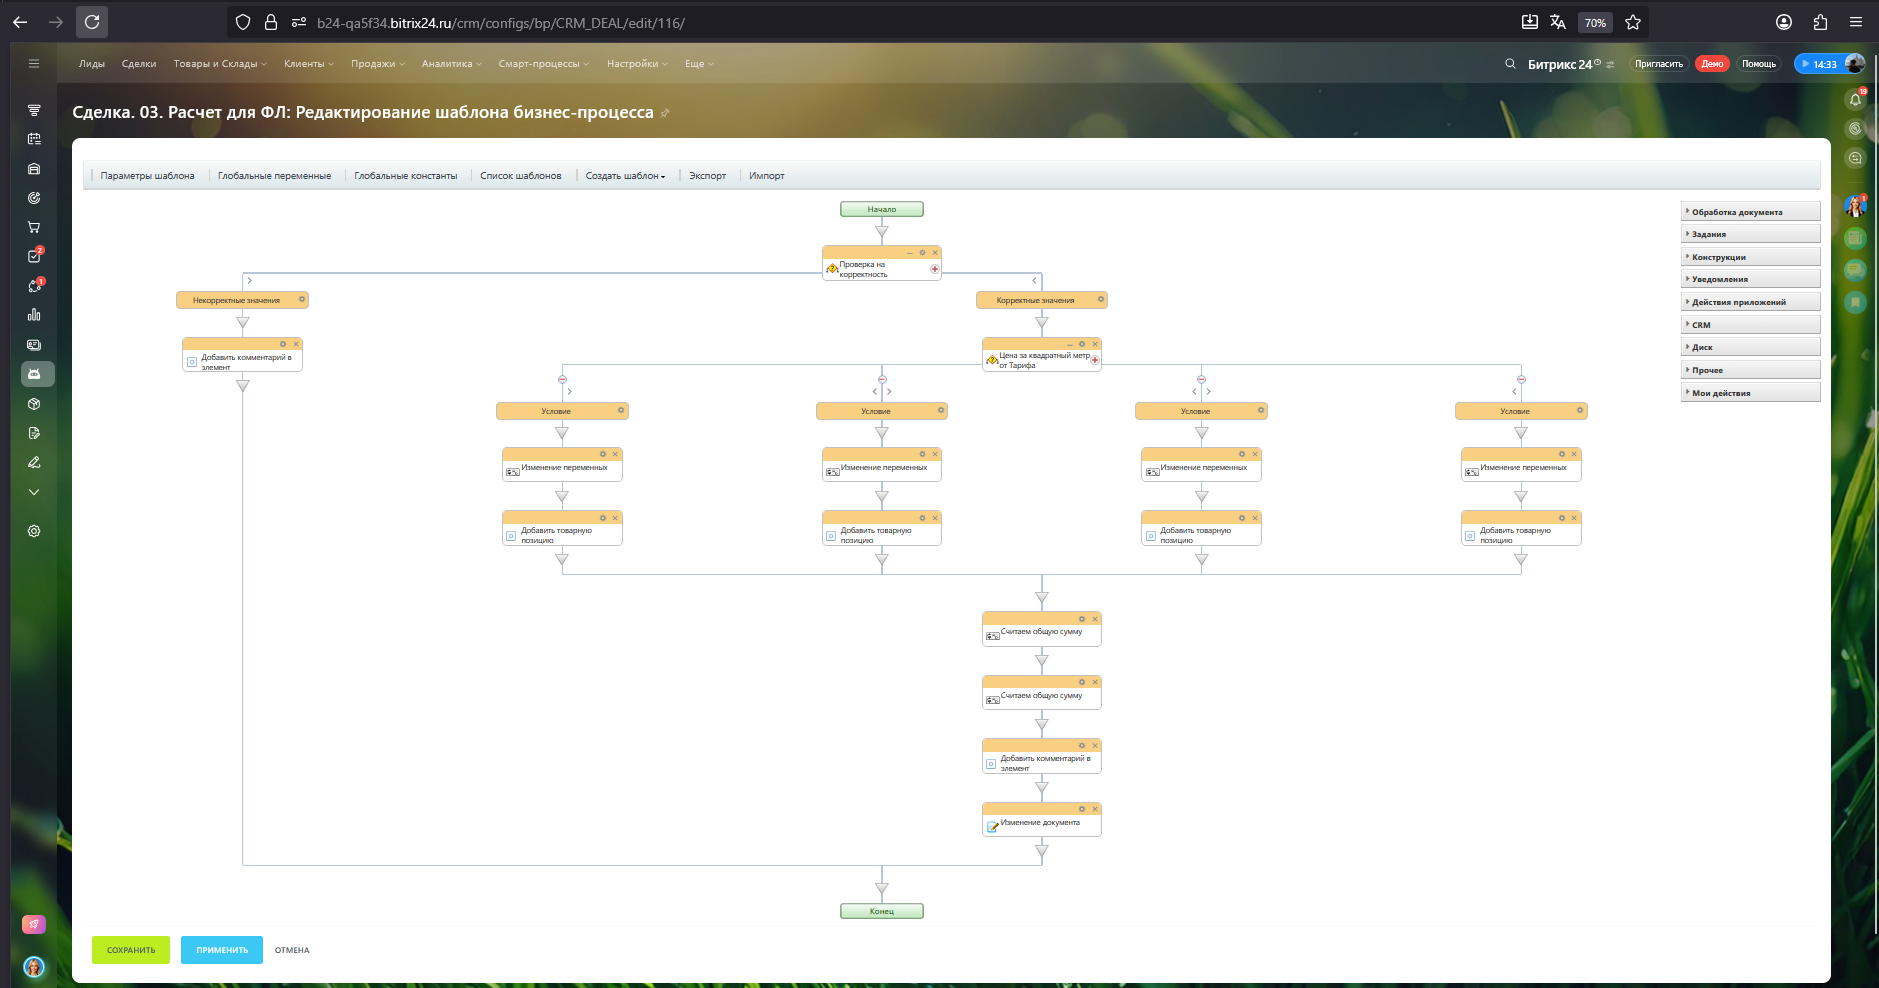Open the Товары и Склады menu
The width and height of the screenshot is (1879, 988).
point(220,64)
